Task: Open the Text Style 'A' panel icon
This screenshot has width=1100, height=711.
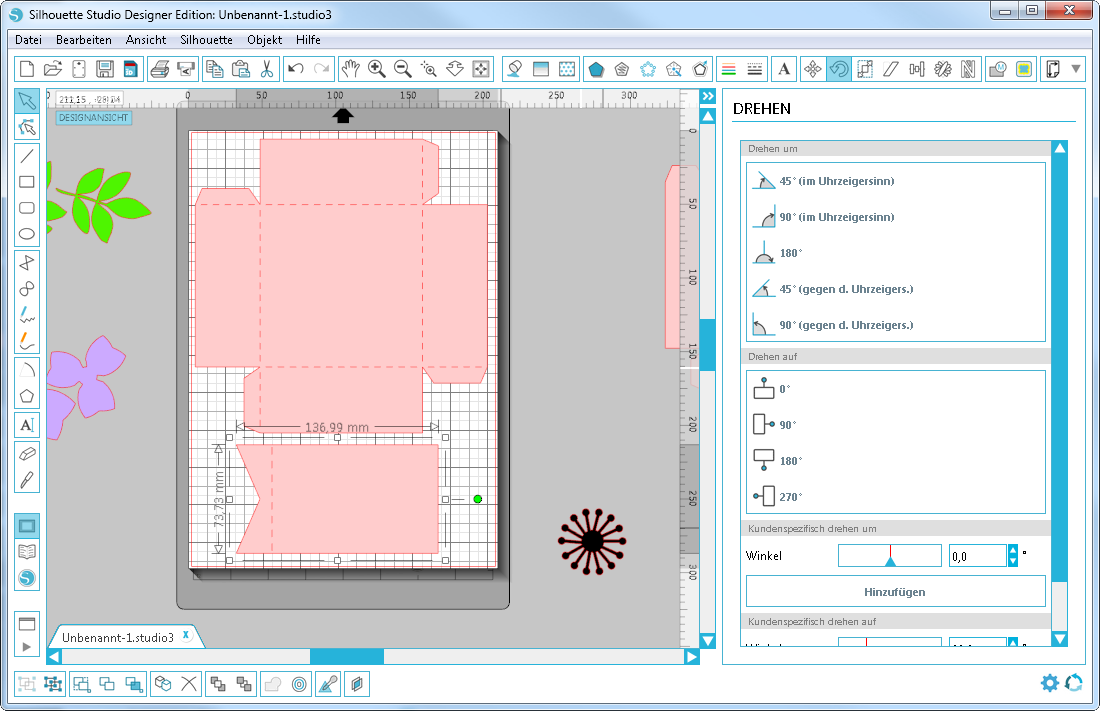Action: [785, 69]
